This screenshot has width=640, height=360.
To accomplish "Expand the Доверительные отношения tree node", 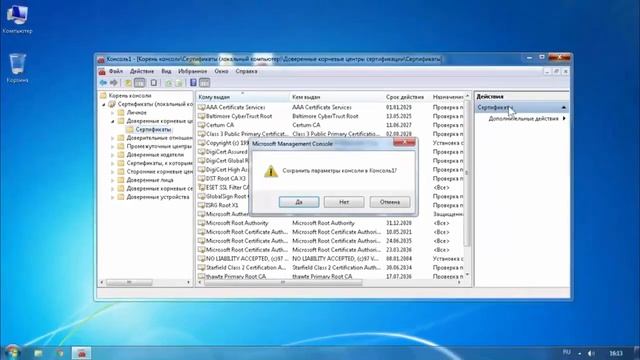I will 113,138.
